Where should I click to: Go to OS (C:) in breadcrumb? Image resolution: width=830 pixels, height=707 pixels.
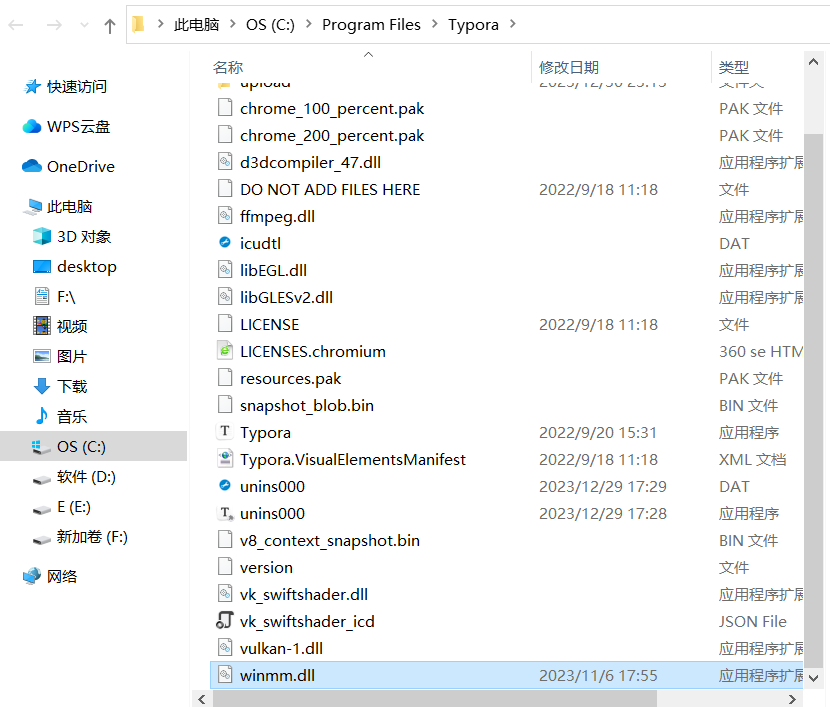(x=270, y=24)
